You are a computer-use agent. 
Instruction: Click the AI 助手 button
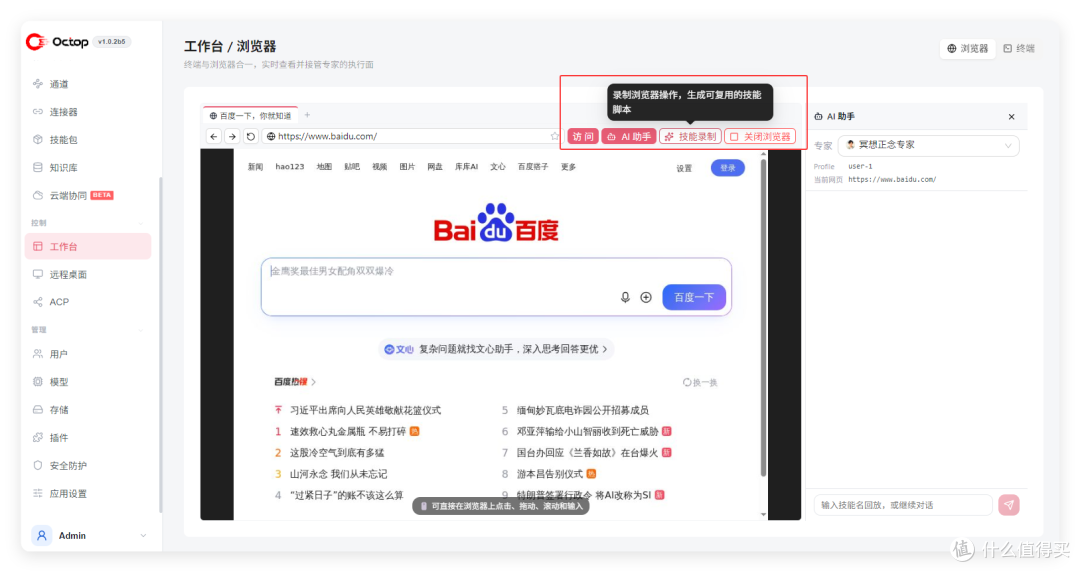[x=629, y=136]
